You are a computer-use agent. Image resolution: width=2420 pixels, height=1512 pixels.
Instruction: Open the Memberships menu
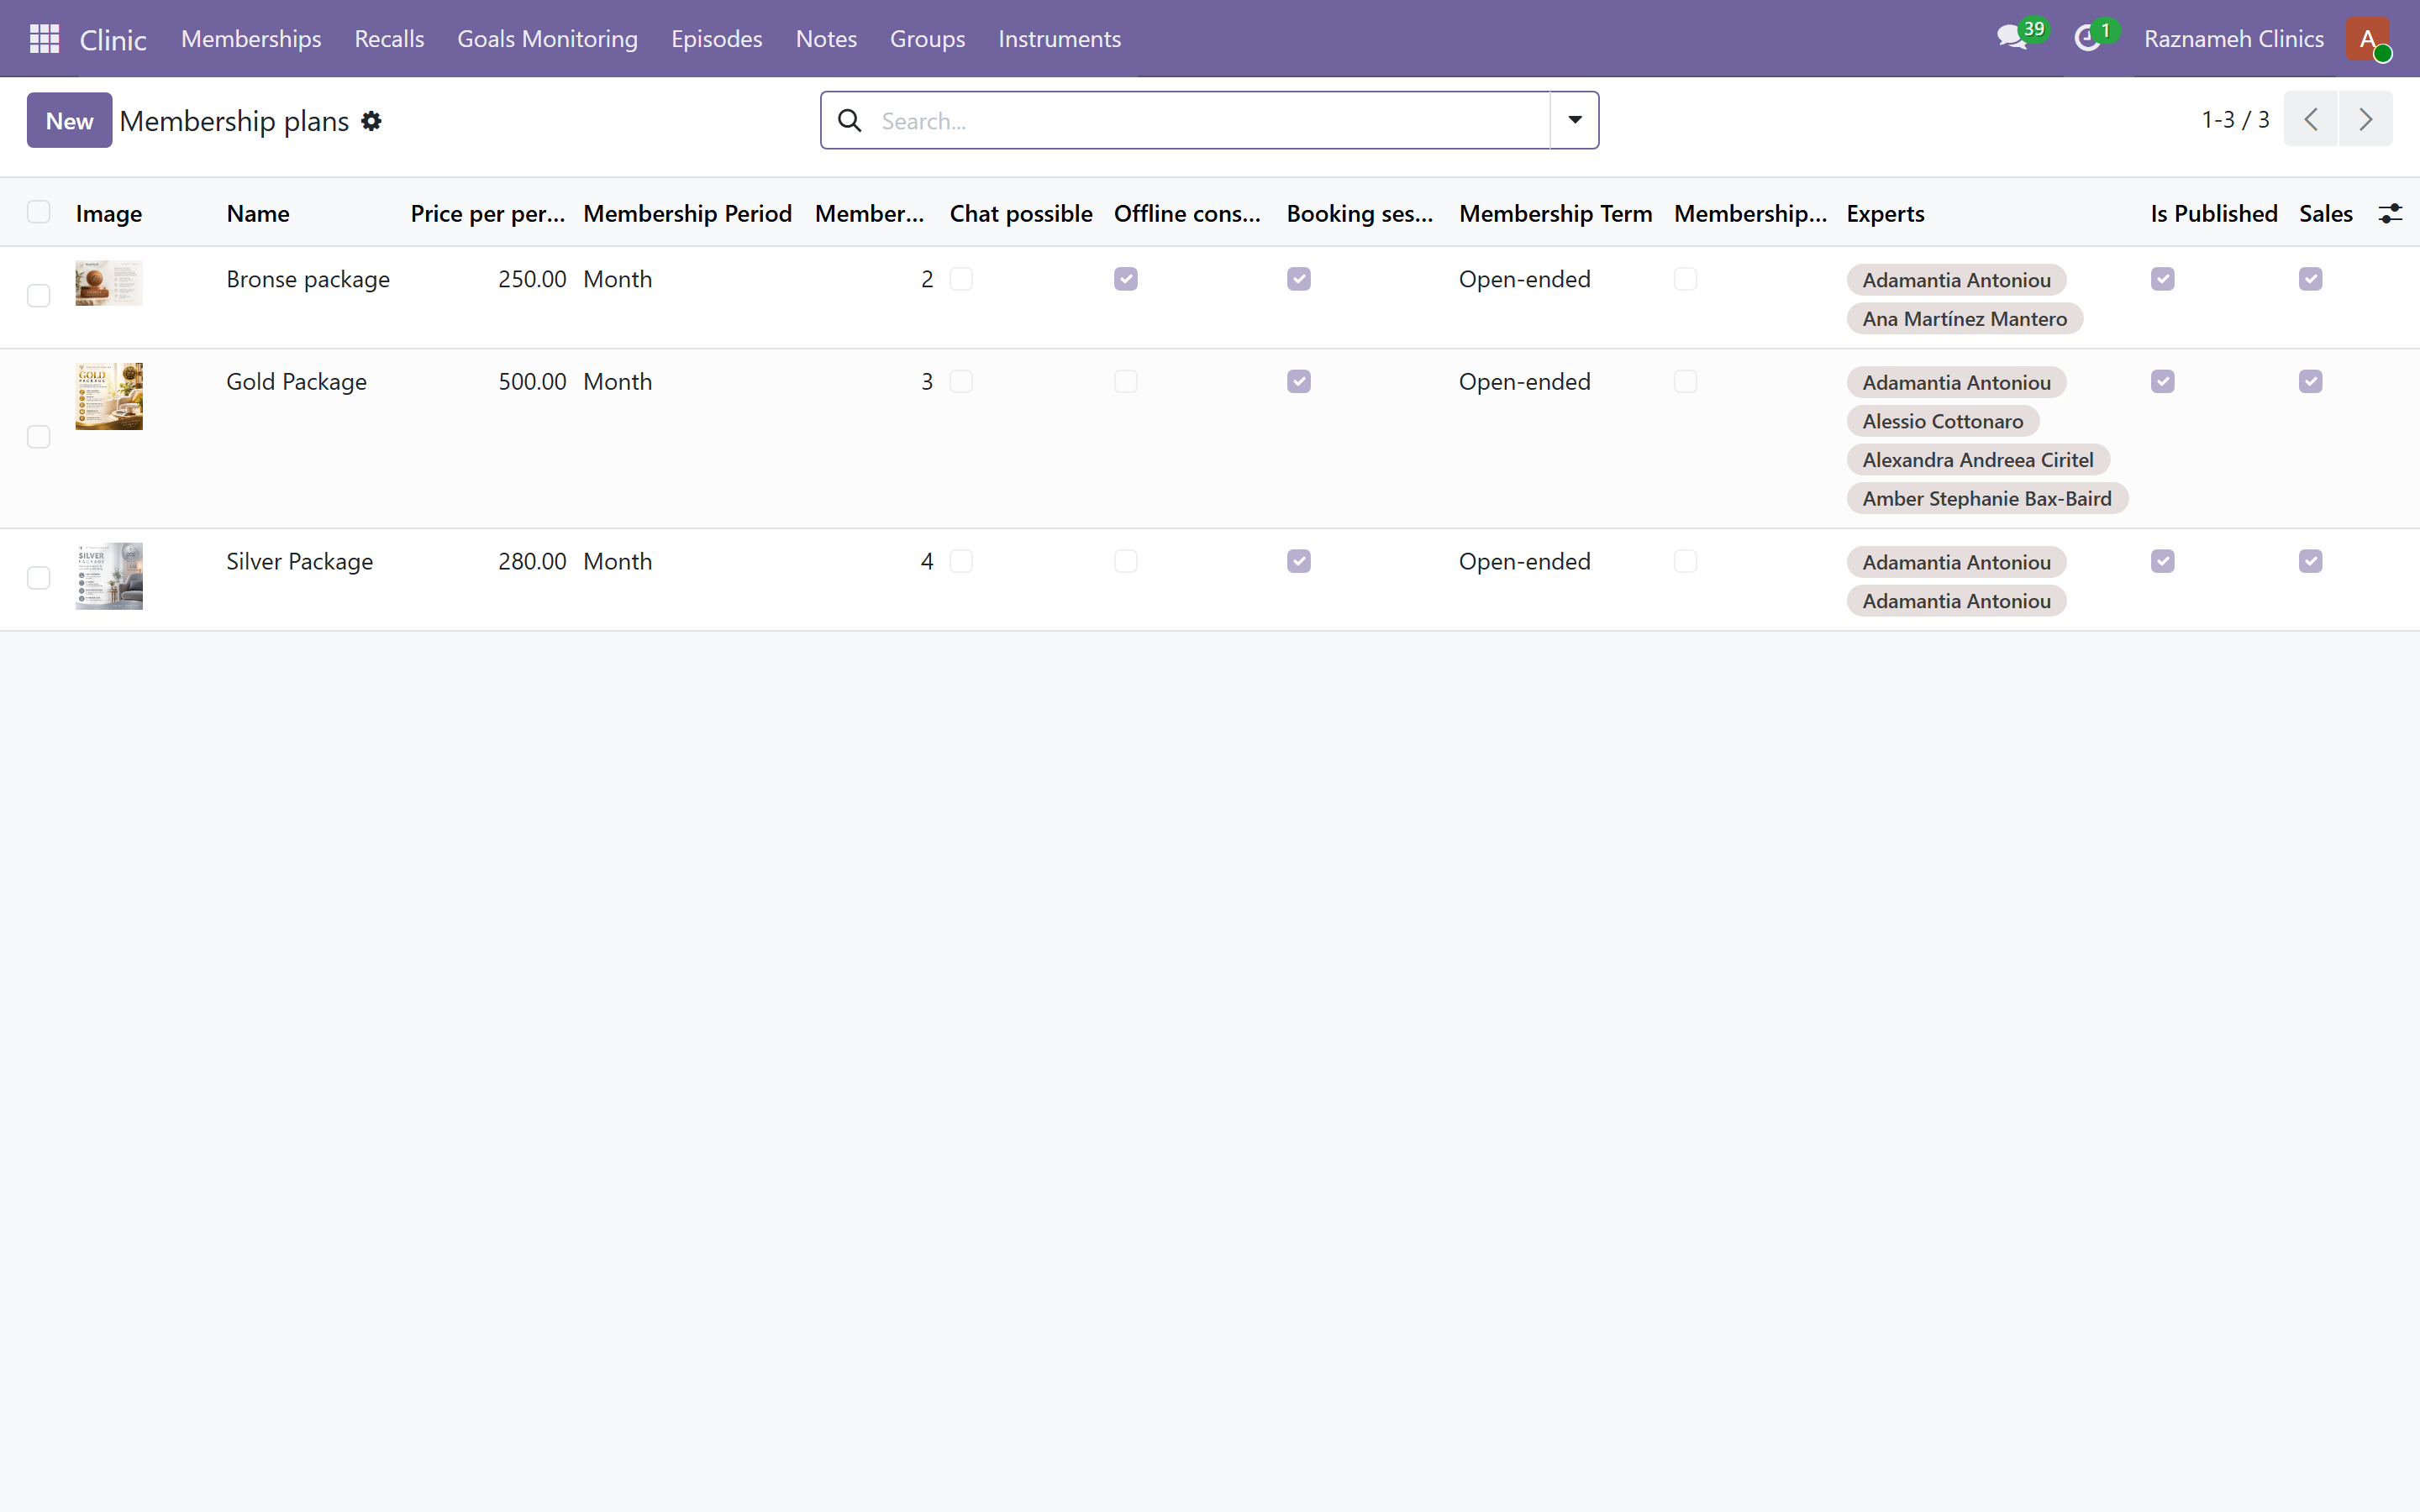251,39
